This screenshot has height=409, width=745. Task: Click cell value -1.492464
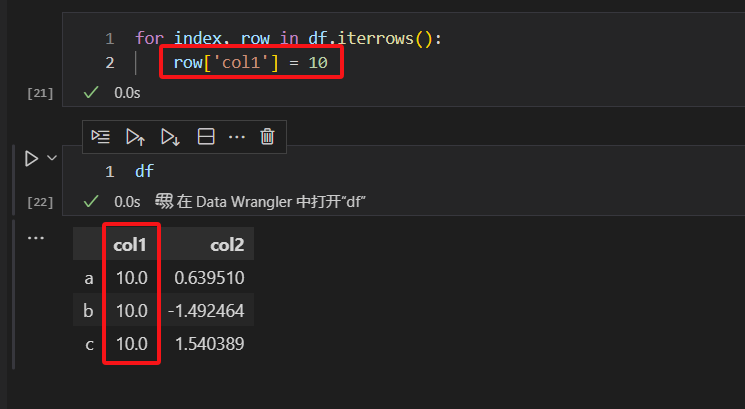click(x=206, y=311)
